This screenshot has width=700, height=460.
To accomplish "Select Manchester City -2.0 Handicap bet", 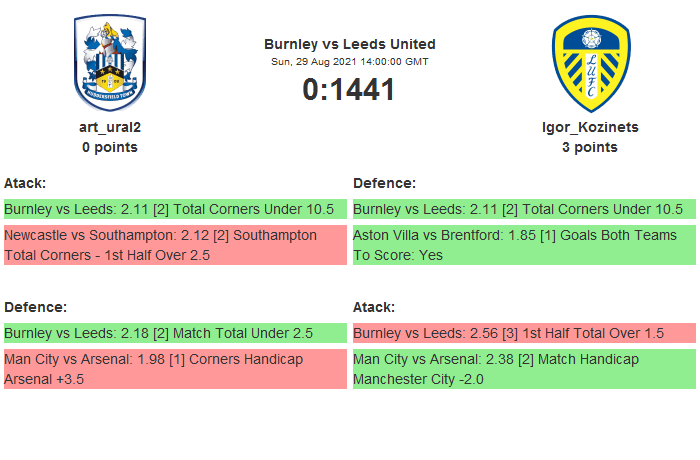I will [524, 369].
